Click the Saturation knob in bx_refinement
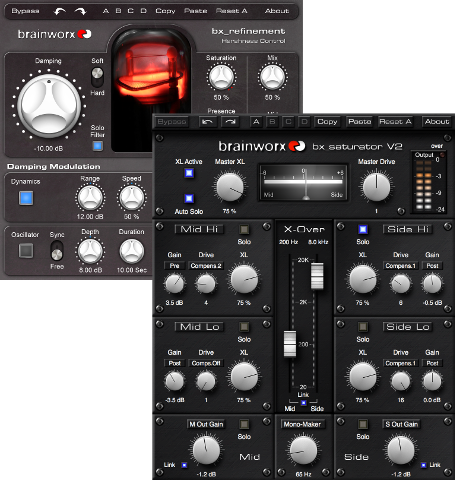The image size is (455, 480). pyautogui.click(x=221, y=77)
